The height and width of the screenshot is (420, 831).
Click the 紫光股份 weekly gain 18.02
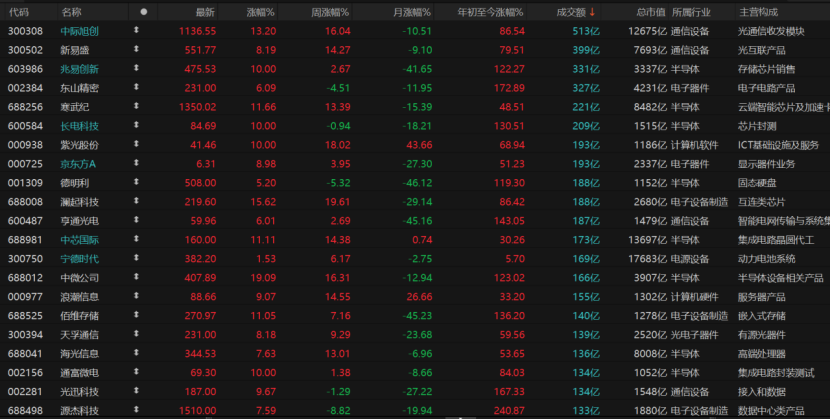coord(338,145)
